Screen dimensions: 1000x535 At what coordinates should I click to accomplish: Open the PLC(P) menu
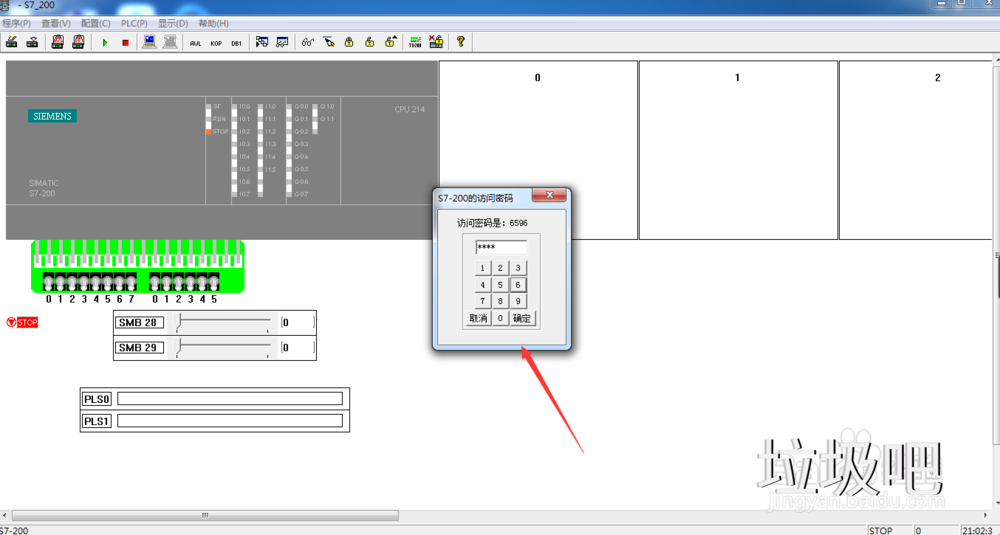point(134,23)
